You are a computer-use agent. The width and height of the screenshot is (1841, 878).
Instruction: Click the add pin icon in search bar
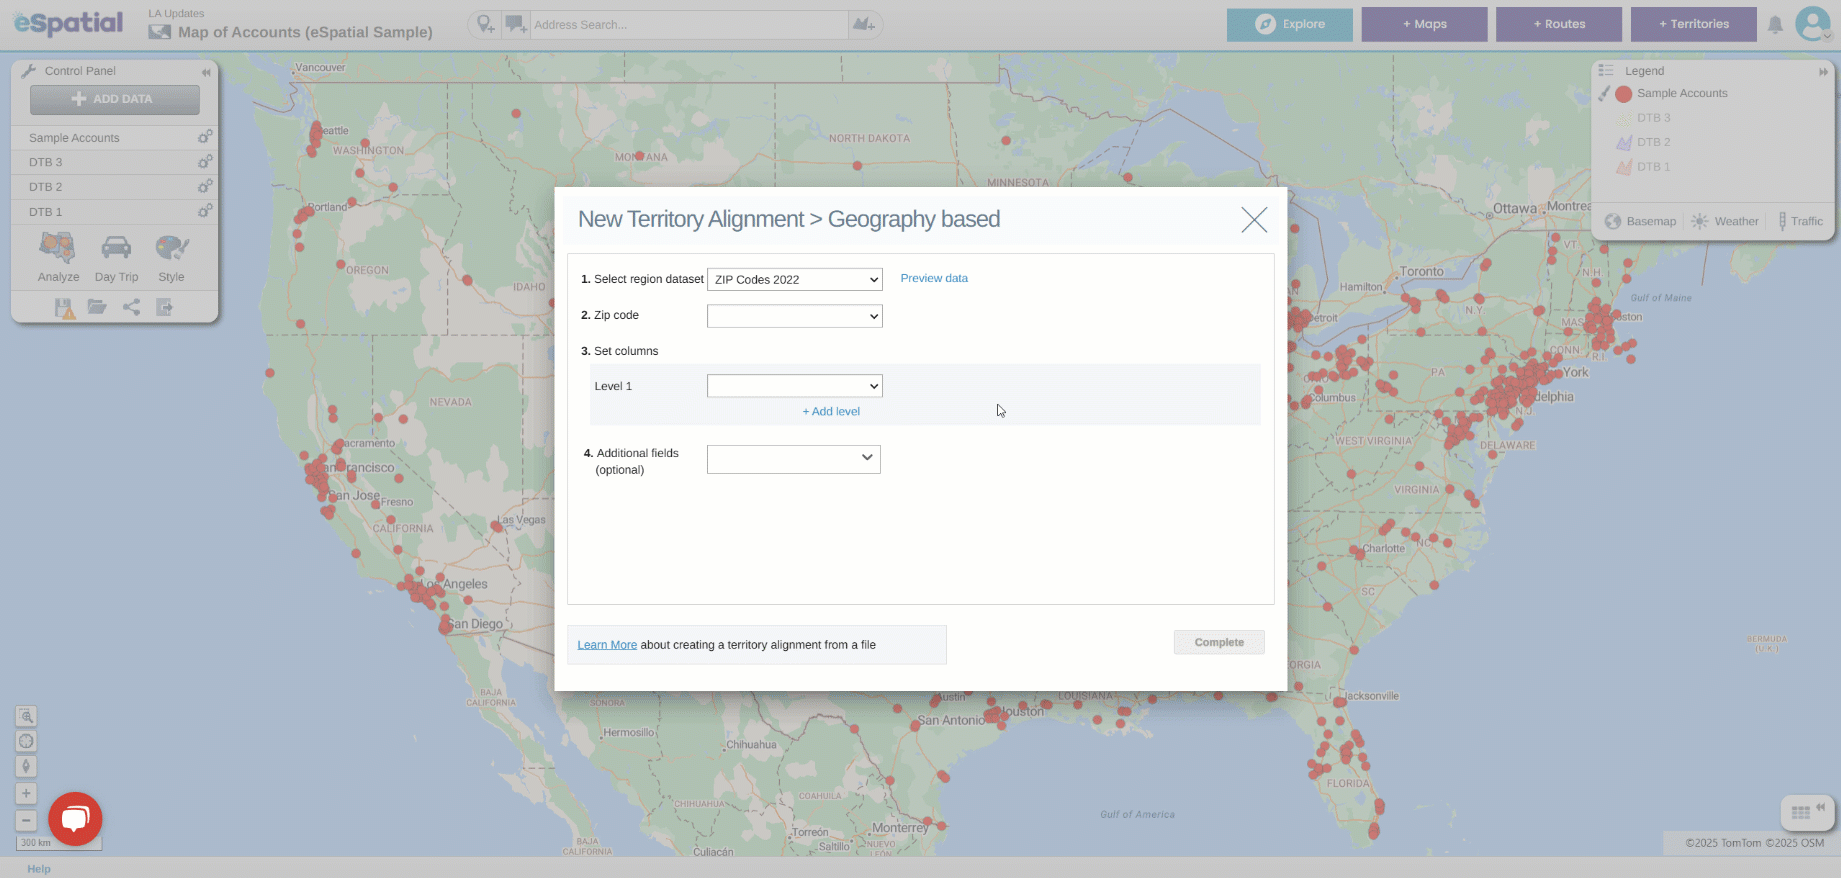point(485,24)
